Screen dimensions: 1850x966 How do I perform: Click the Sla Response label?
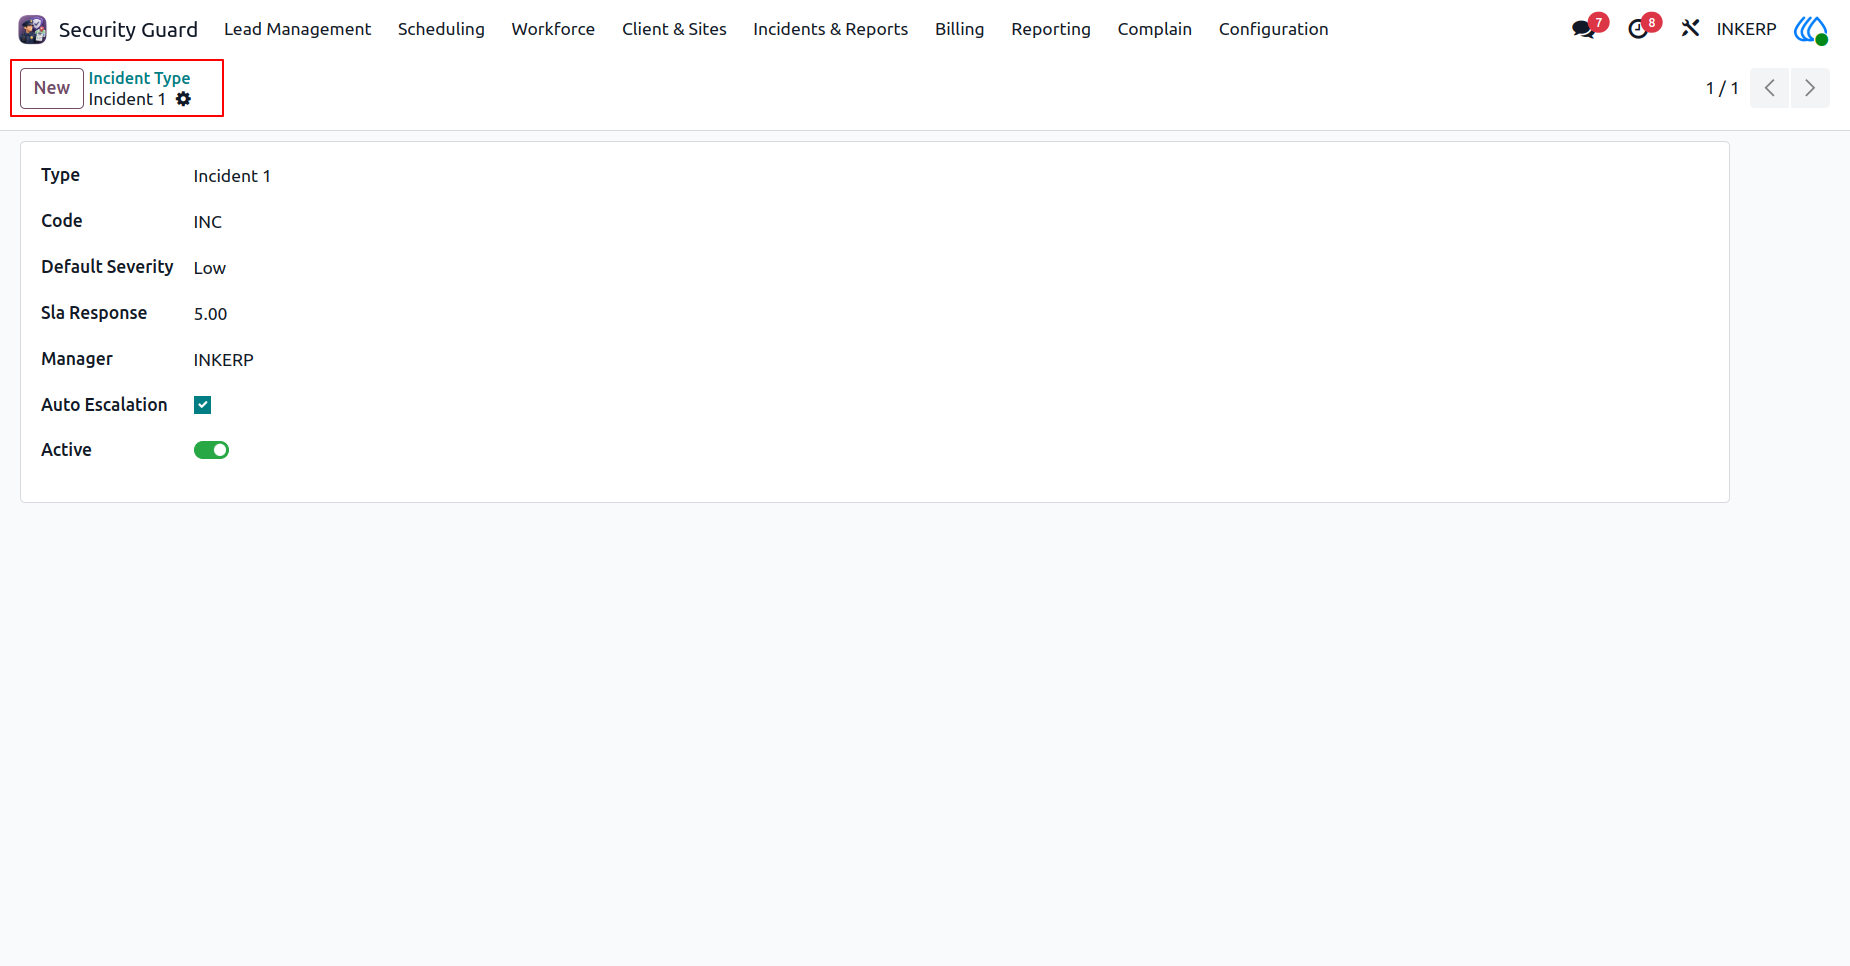(94, 313)
